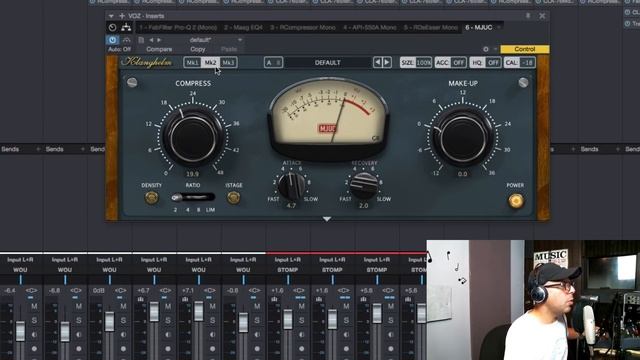Change the SIZE 100% setting

point(416,62)
